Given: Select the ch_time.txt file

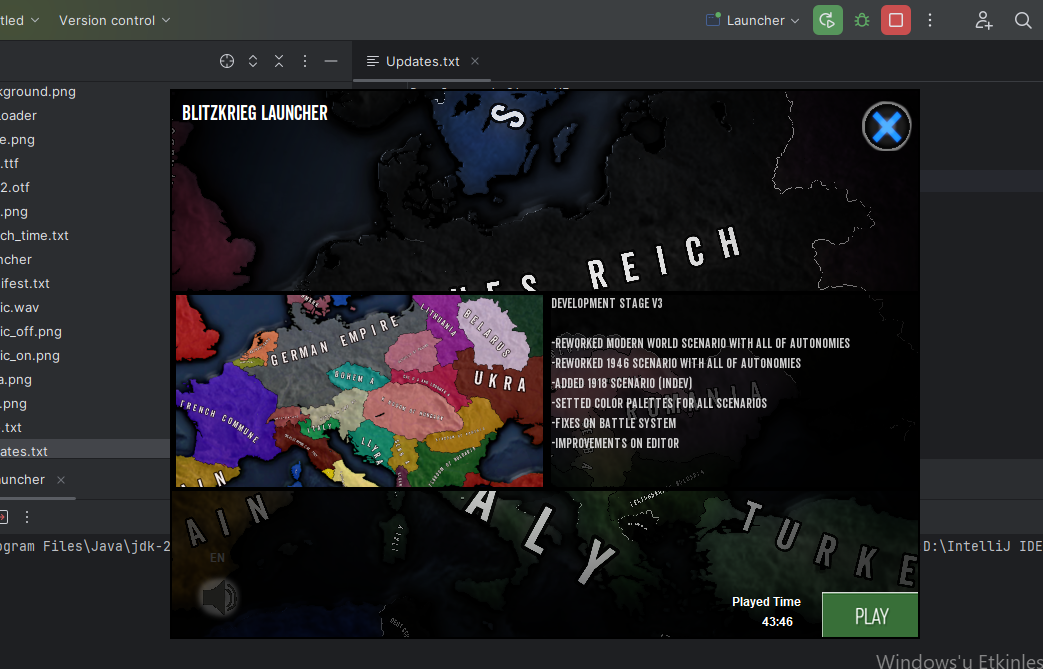Looking at the screenshot, I should coord(35,235).
